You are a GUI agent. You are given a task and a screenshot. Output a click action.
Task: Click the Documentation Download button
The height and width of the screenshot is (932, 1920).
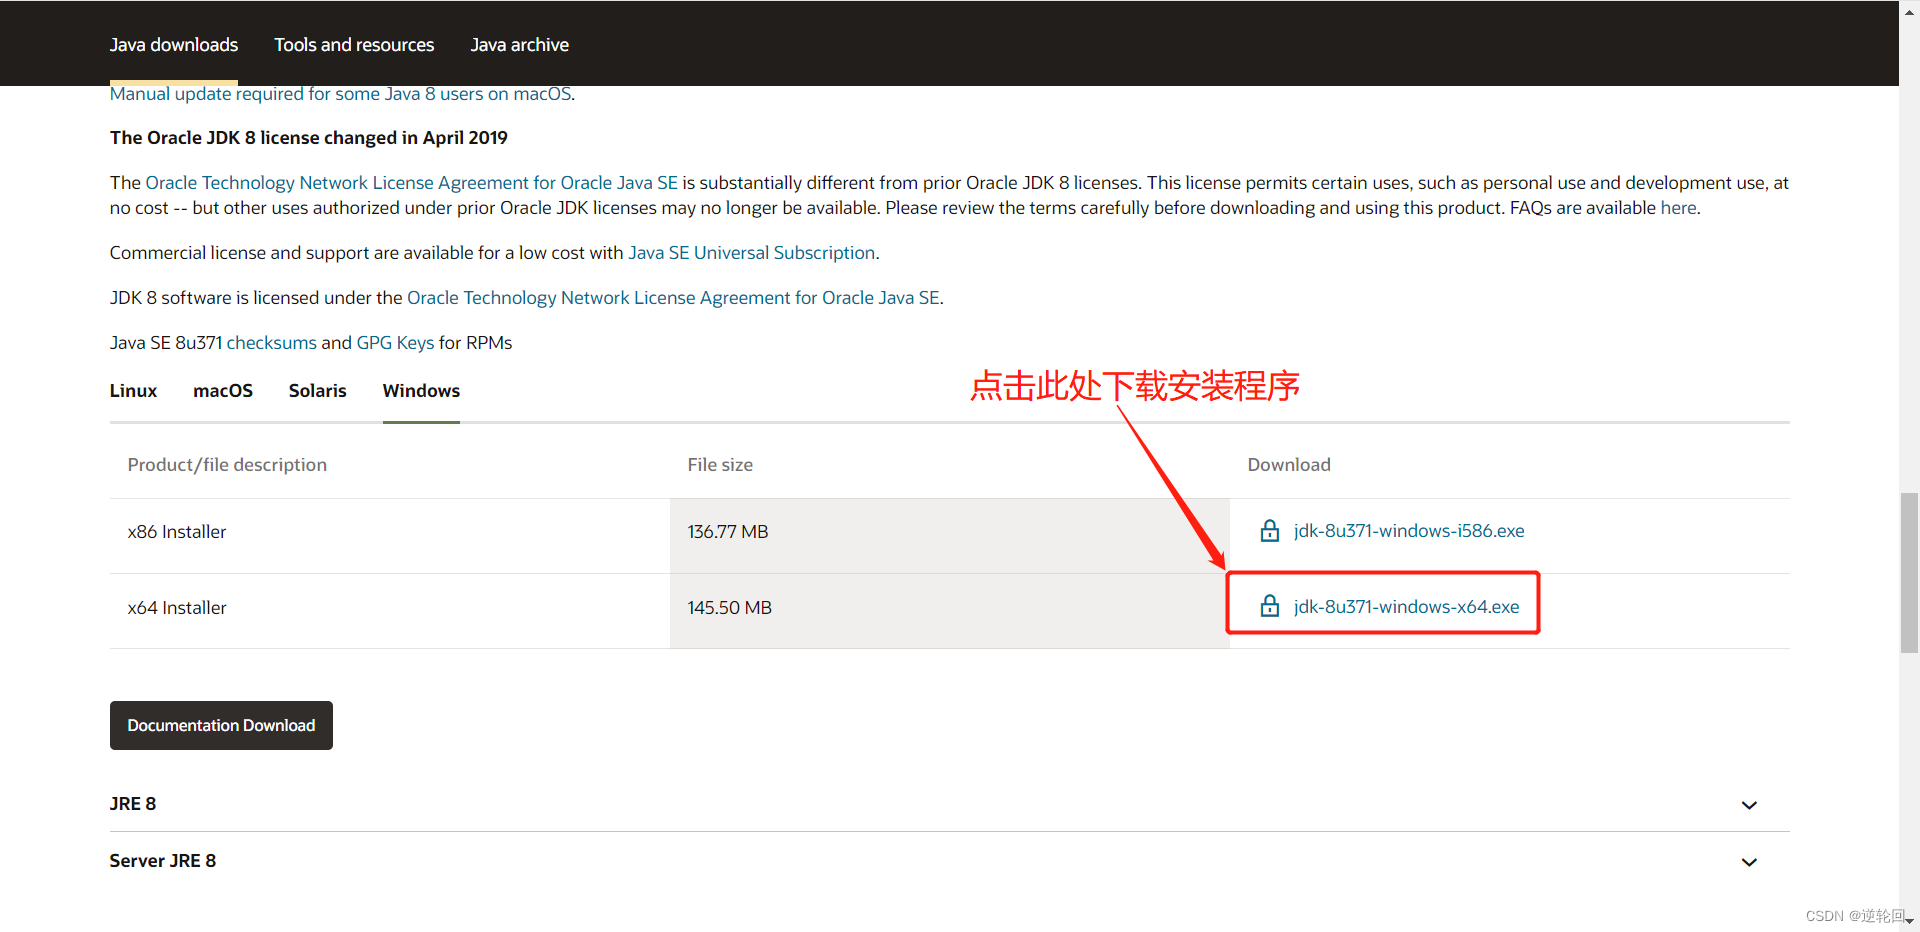tap(221, 725)
